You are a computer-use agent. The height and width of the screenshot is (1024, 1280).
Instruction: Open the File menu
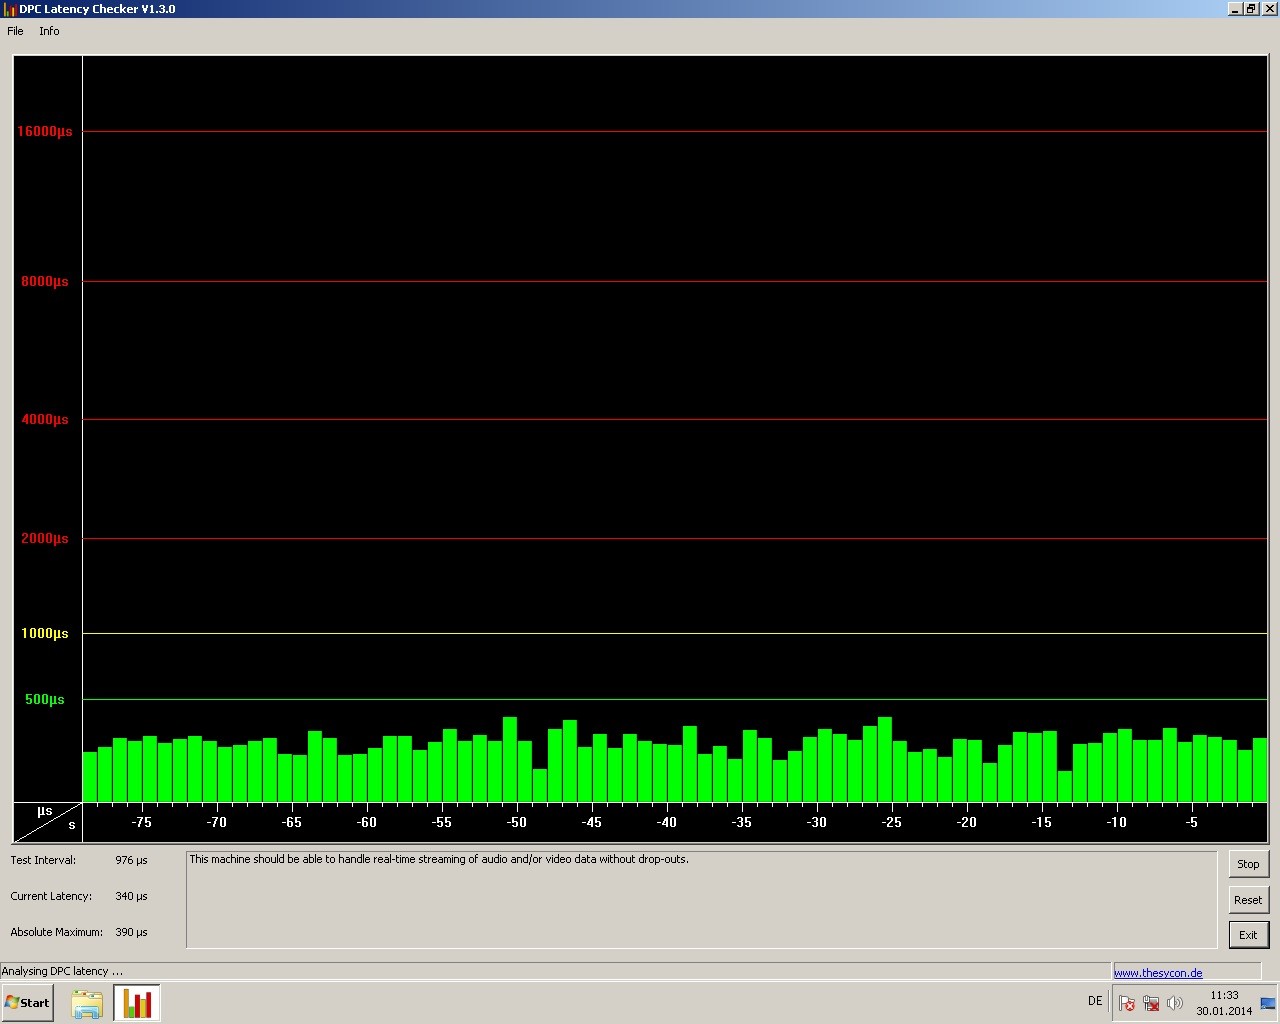click(x=15, y=31)
